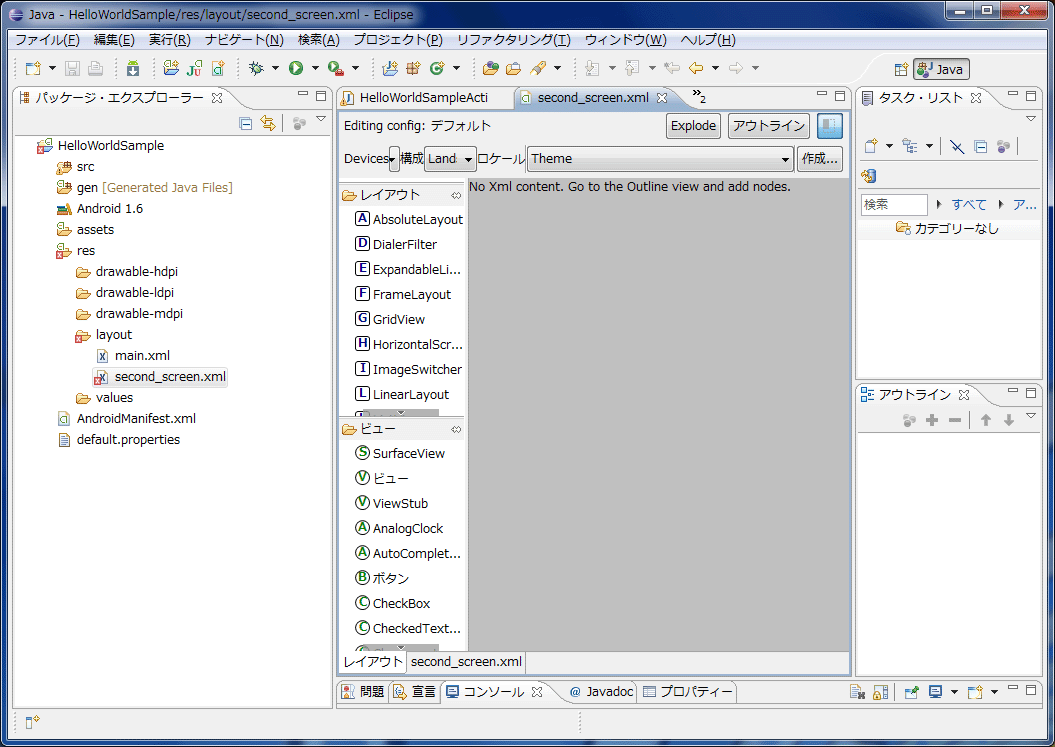Switch to the second_screen.xml bottom editor tab
Image resolution: width=1055 pixels, height=747 pixels.
[x=466, y=662]
